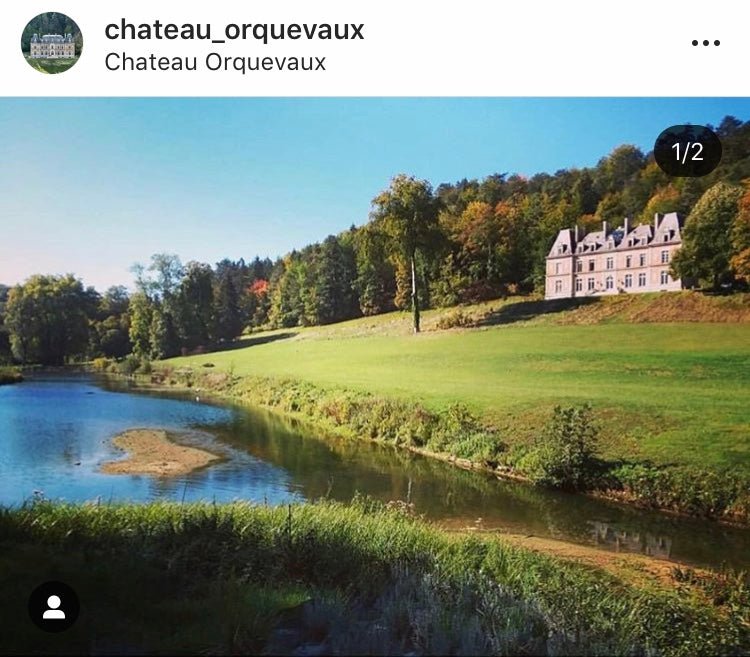Click the red autumn tree in forest
Image resolution: width=750 pixels, height=657 pixels.
tap(259, 288)
